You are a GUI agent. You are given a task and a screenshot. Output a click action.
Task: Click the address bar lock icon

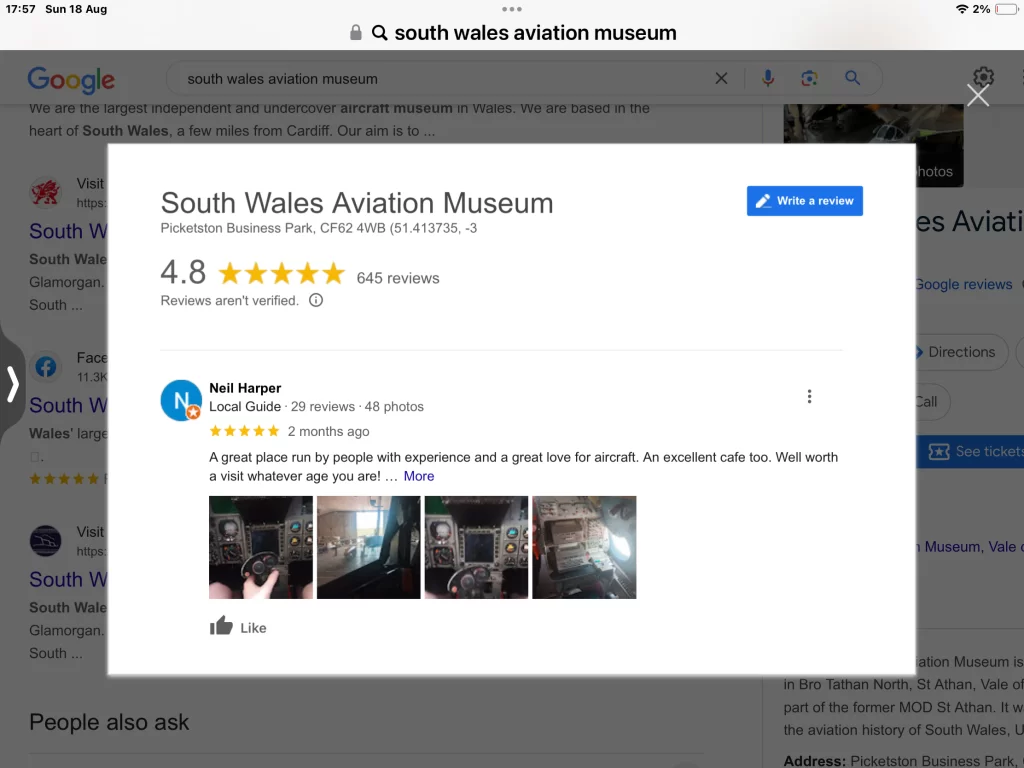coord(356,33)
